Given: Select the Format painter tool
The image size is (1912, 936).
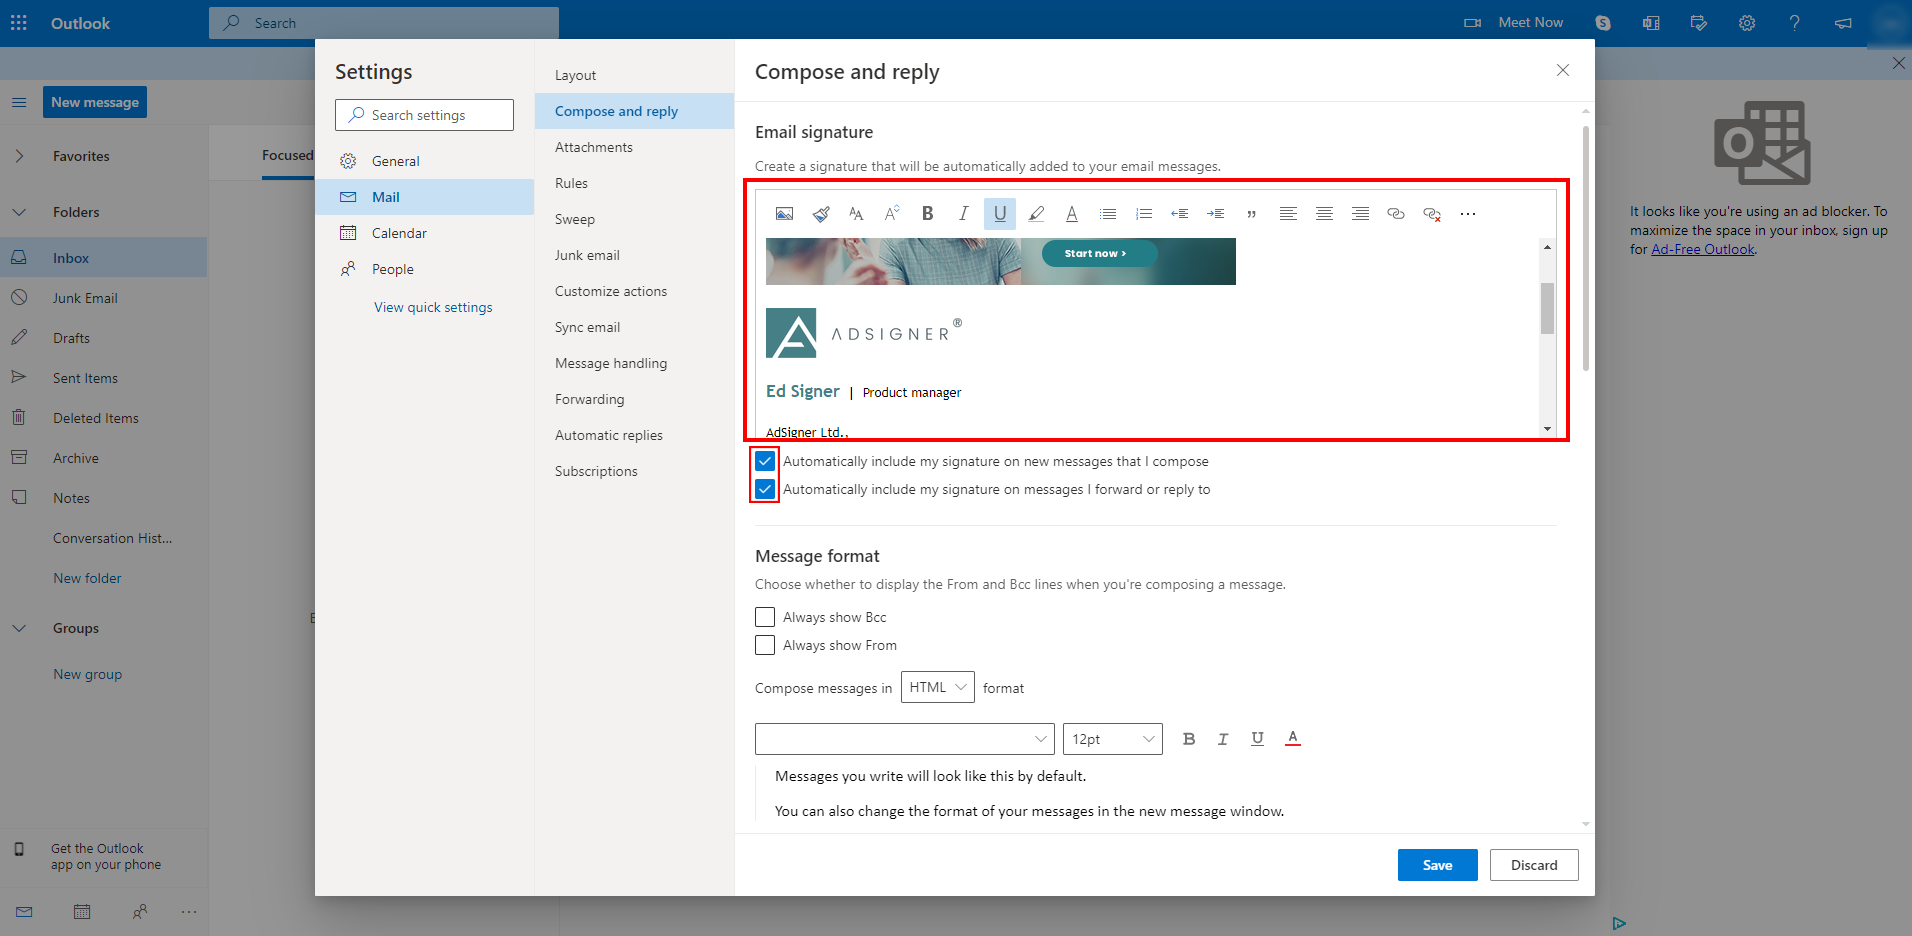Looking at the screenshot, I should [x=821, y=214].
